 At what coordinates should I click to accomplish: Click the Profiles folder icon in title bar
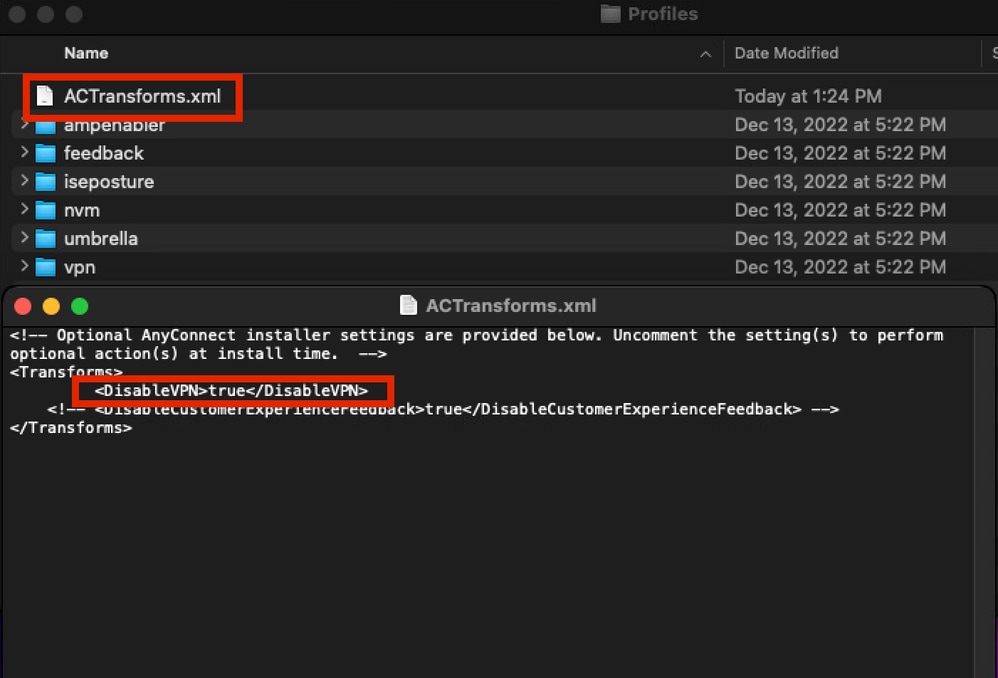tap(610, 14)
